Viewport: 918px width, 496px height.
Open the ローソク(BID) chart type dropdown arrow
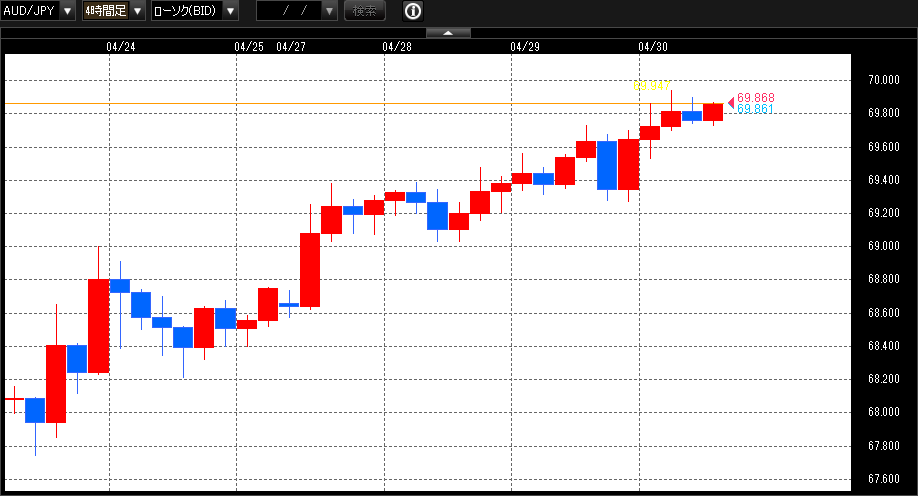point(231,11)
